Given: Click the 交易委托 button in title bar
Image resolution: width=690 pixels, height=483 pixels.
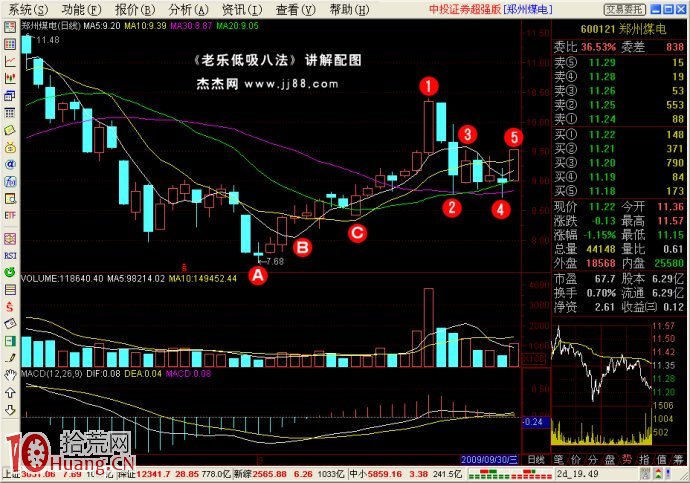Looking at the screenshot, I should [x=624, y=9].
